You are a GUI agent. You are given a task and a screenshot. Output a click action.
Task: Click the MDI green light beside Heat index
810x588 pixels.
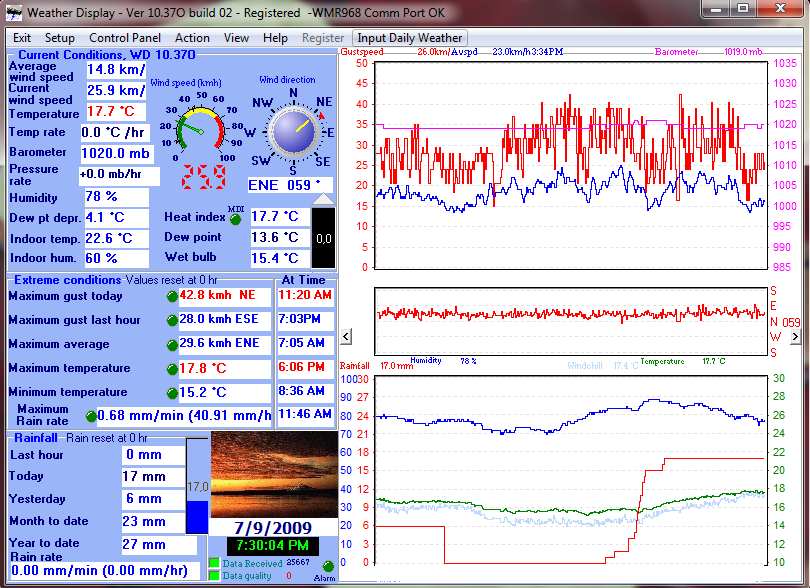236,218
